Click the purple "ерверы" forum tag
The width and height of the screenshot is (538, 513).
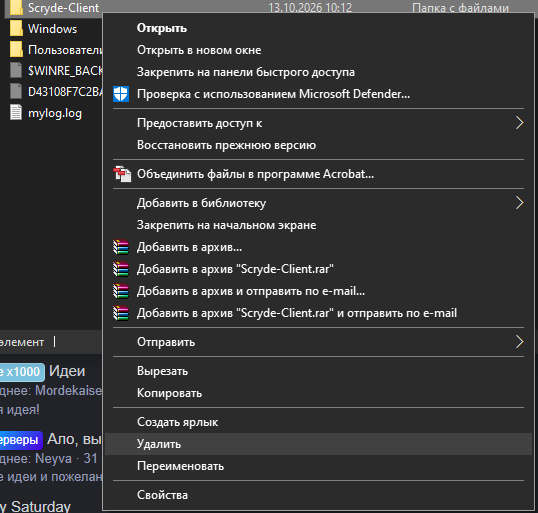click(x=21, y=440)
